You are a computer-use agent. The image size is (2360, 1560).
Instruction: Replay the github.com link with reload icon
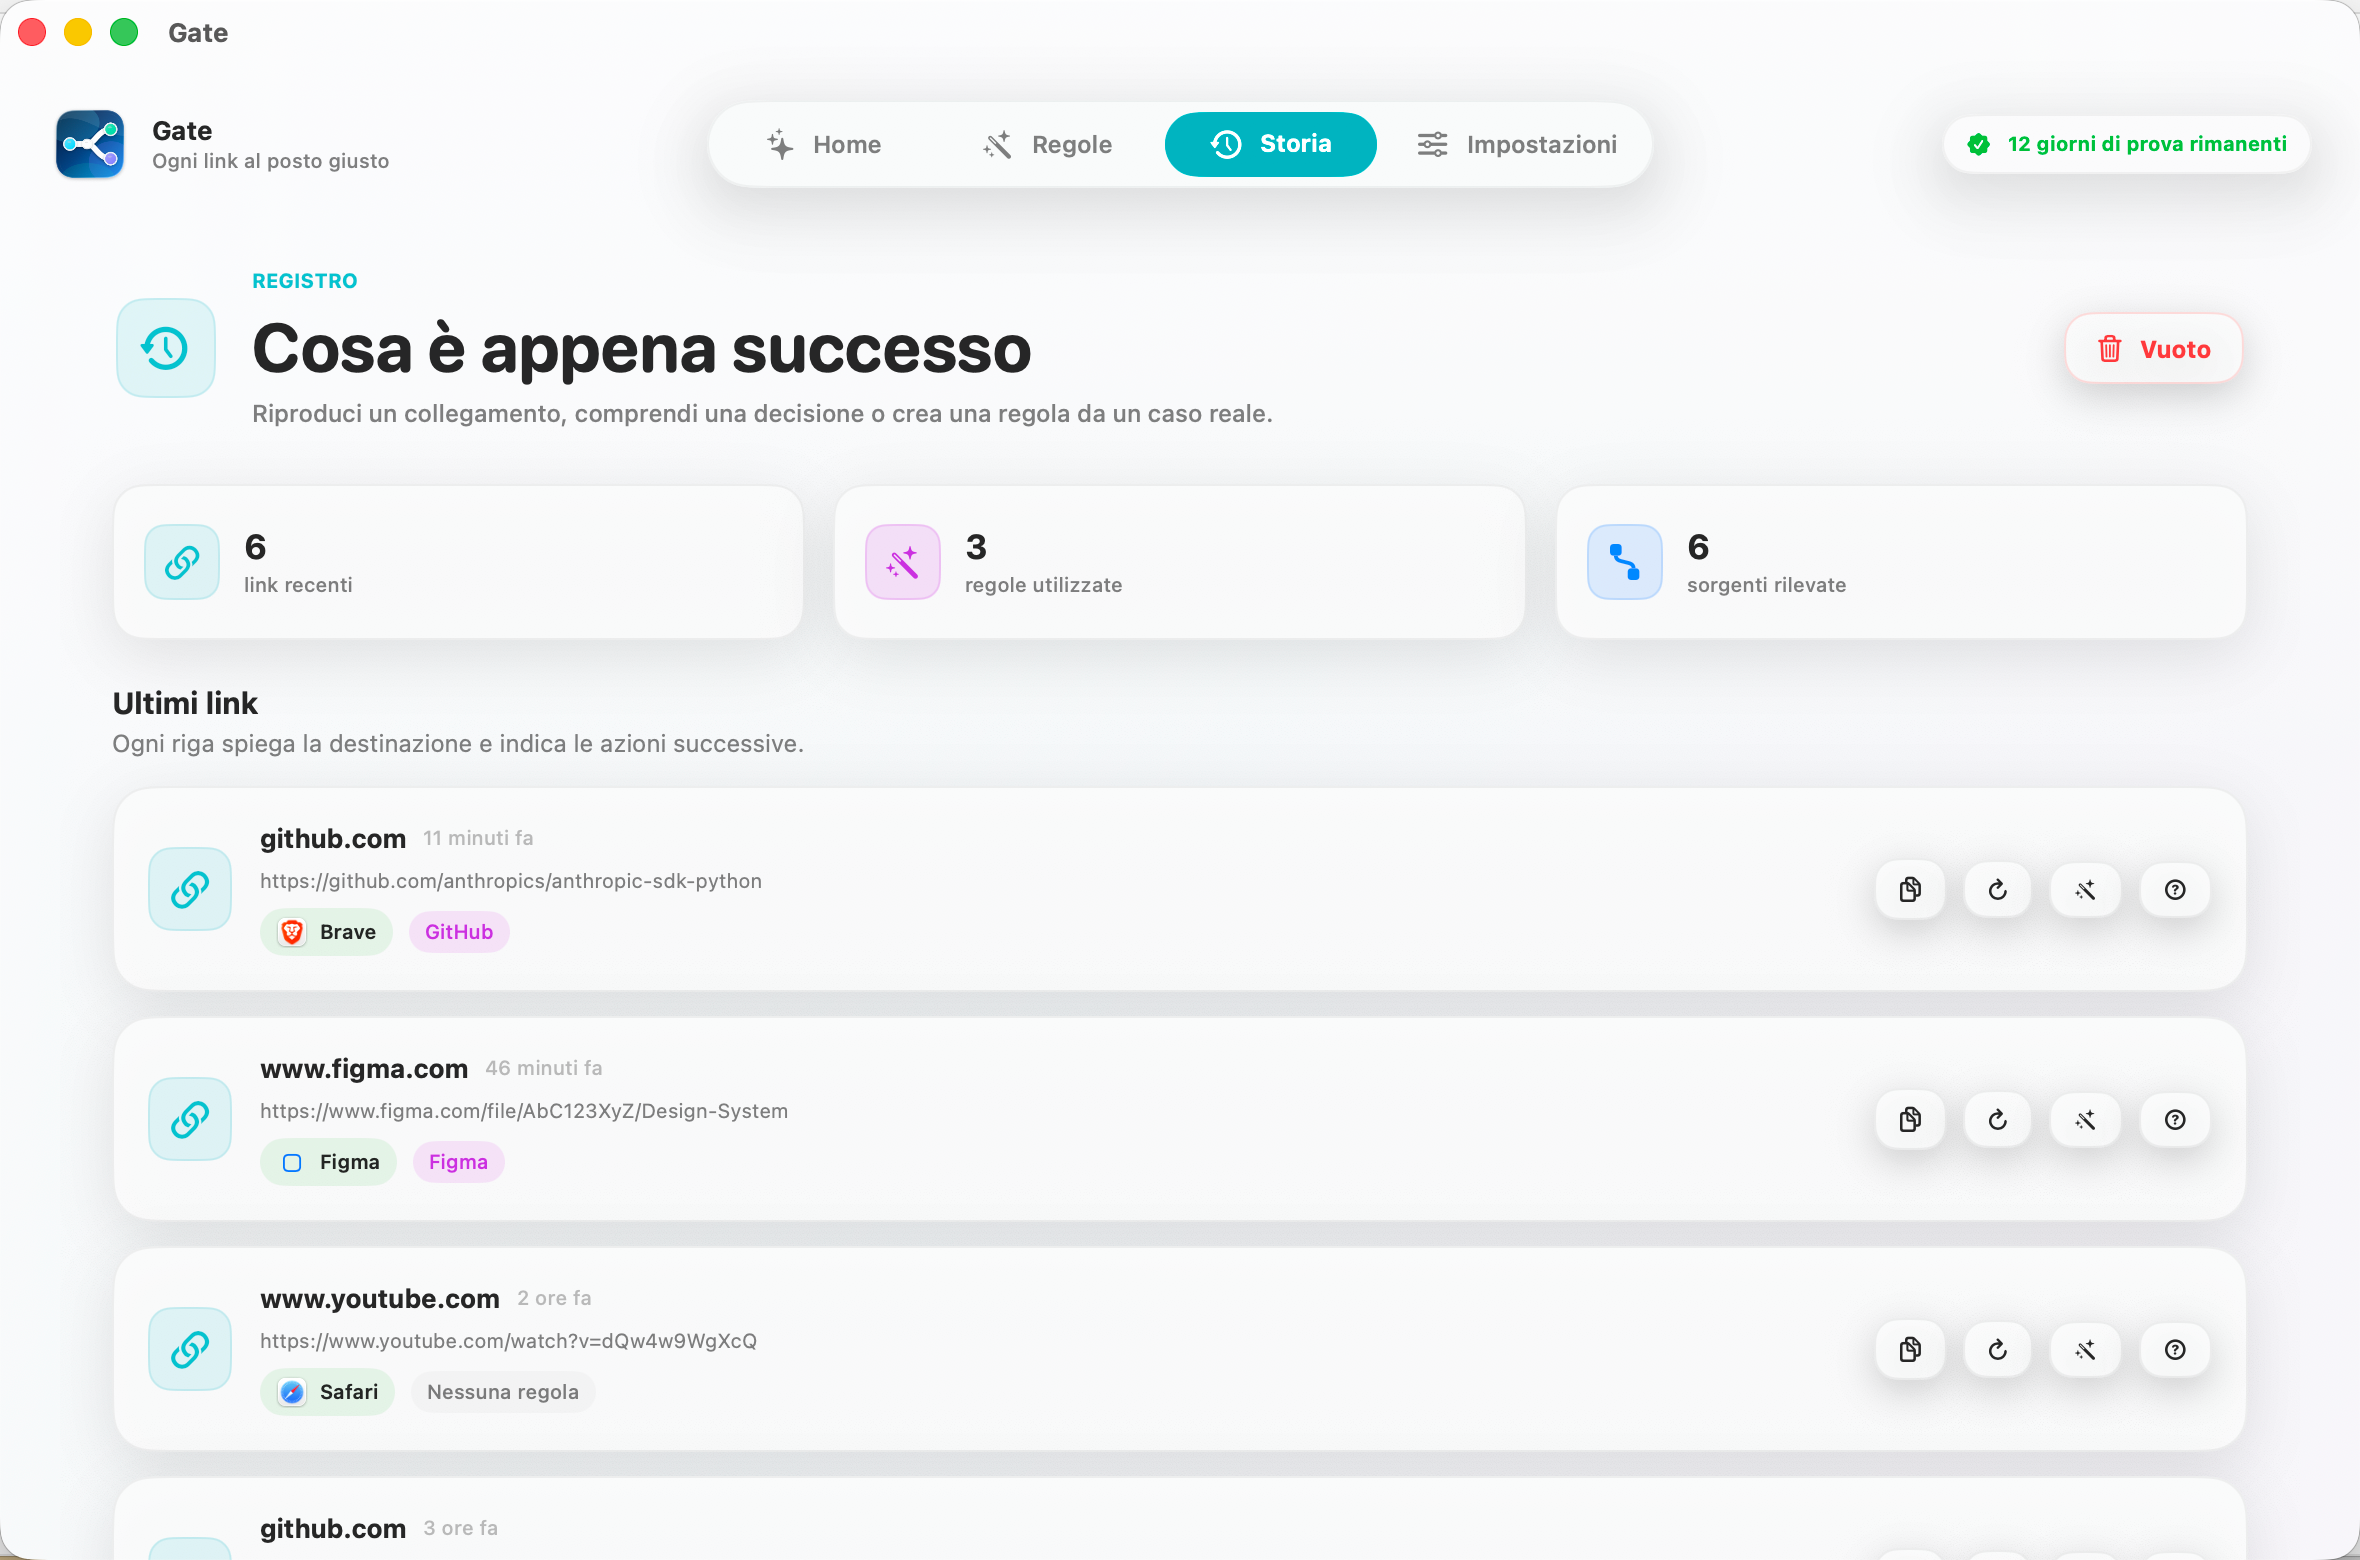tap(1997, 889)
